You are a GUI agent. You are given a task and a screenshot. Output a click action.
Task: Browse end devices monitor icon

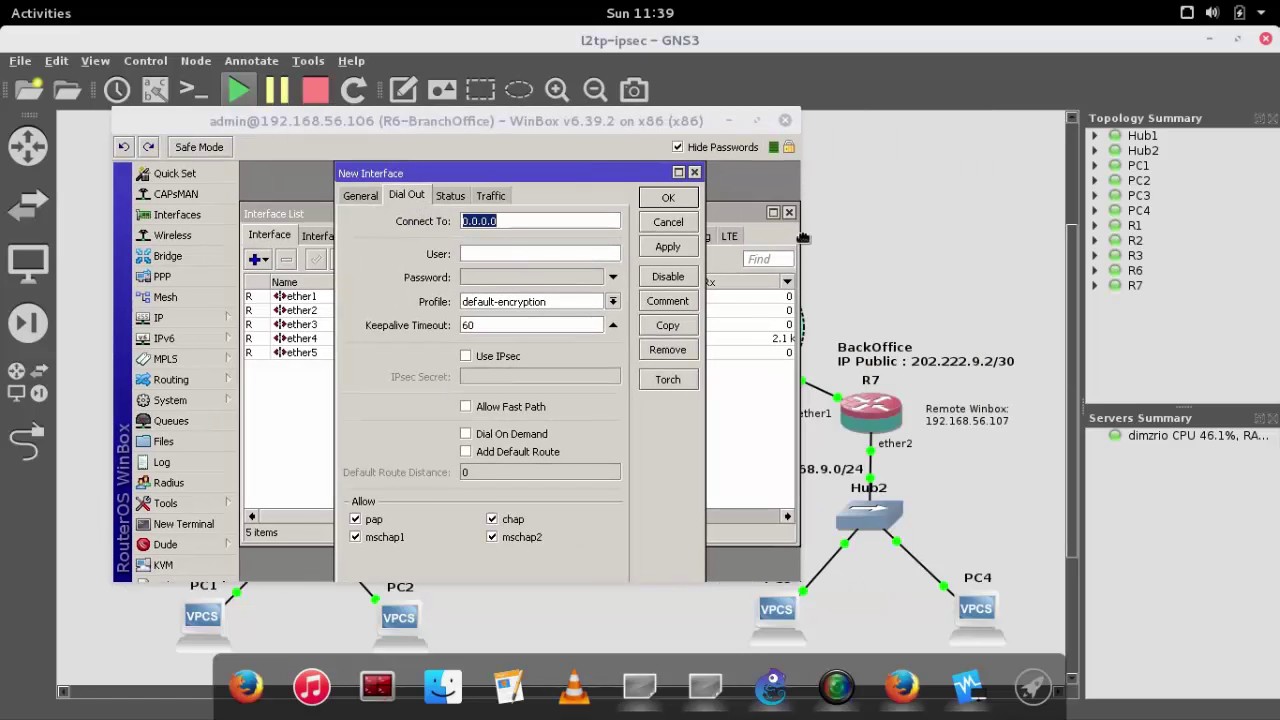click(28, 264)
